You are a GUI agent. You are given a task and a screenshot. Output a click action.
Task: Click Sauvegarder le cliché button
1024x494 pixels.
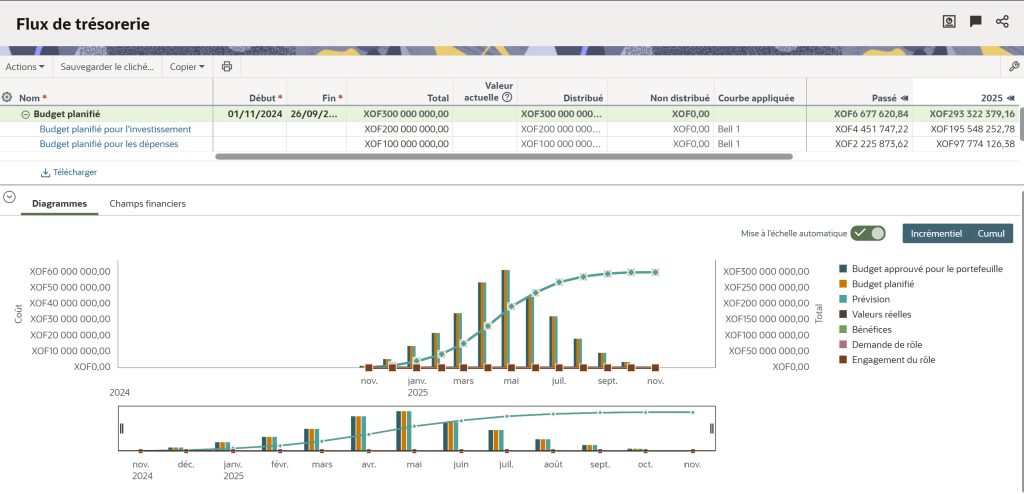(x=107, y=67)
